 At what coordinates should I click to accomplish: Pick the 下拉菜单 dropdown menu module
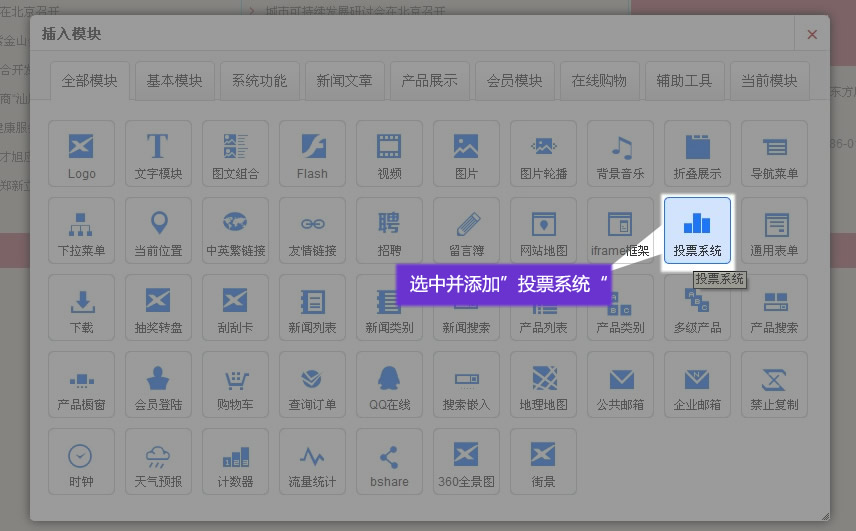tap(82, 230)
